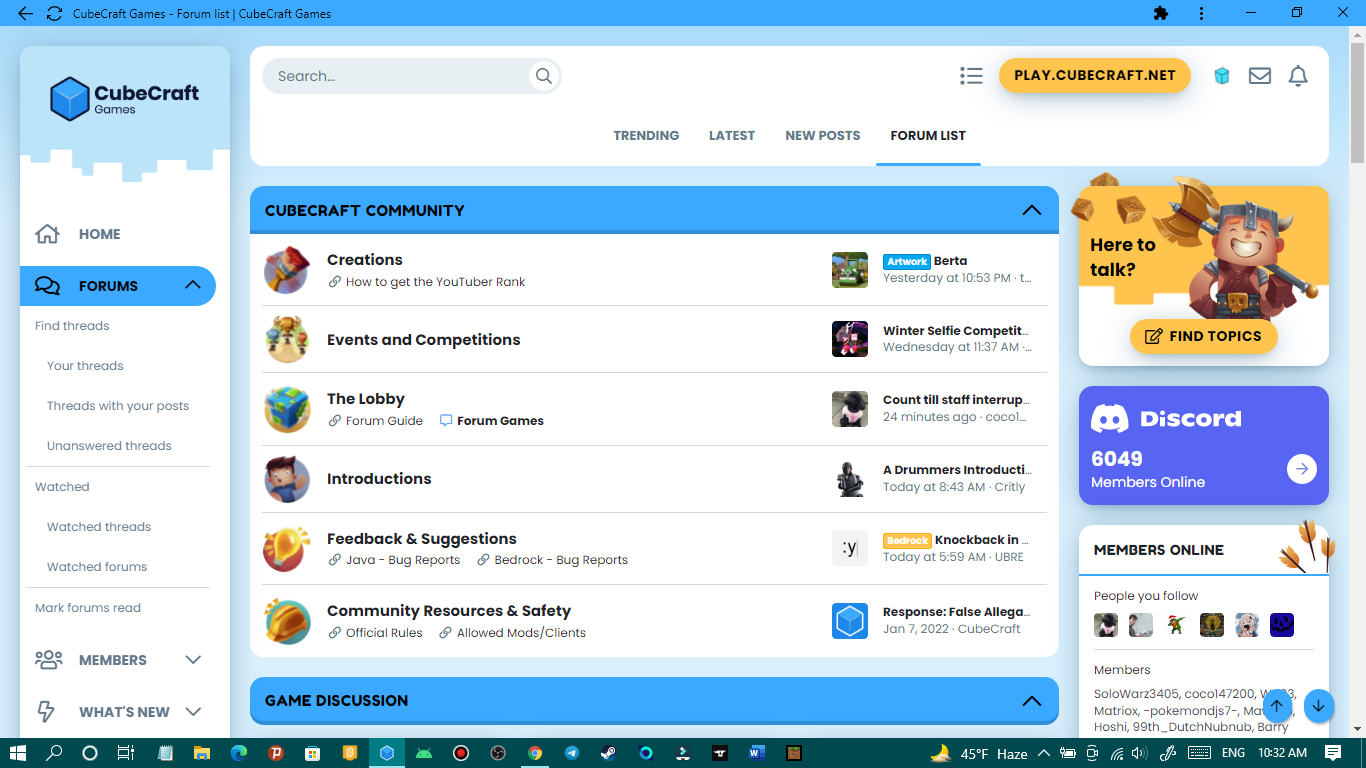The height and width of the screenshot is (768, 1366).
Task: Open the Windows notification center
Action: pyautogui.click(x=1333, y=753)
